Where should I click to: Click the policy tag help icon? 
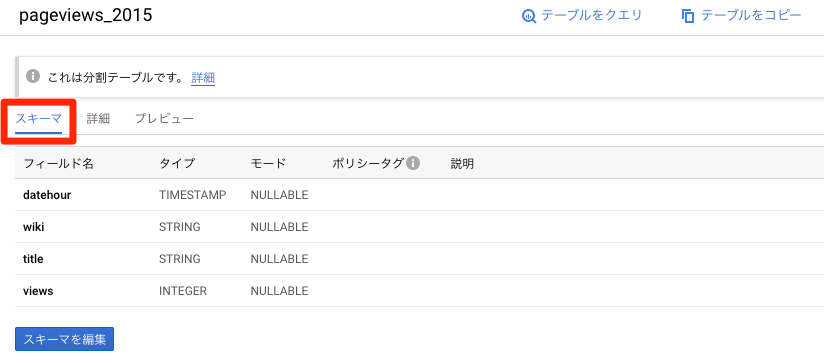(413, 163)
